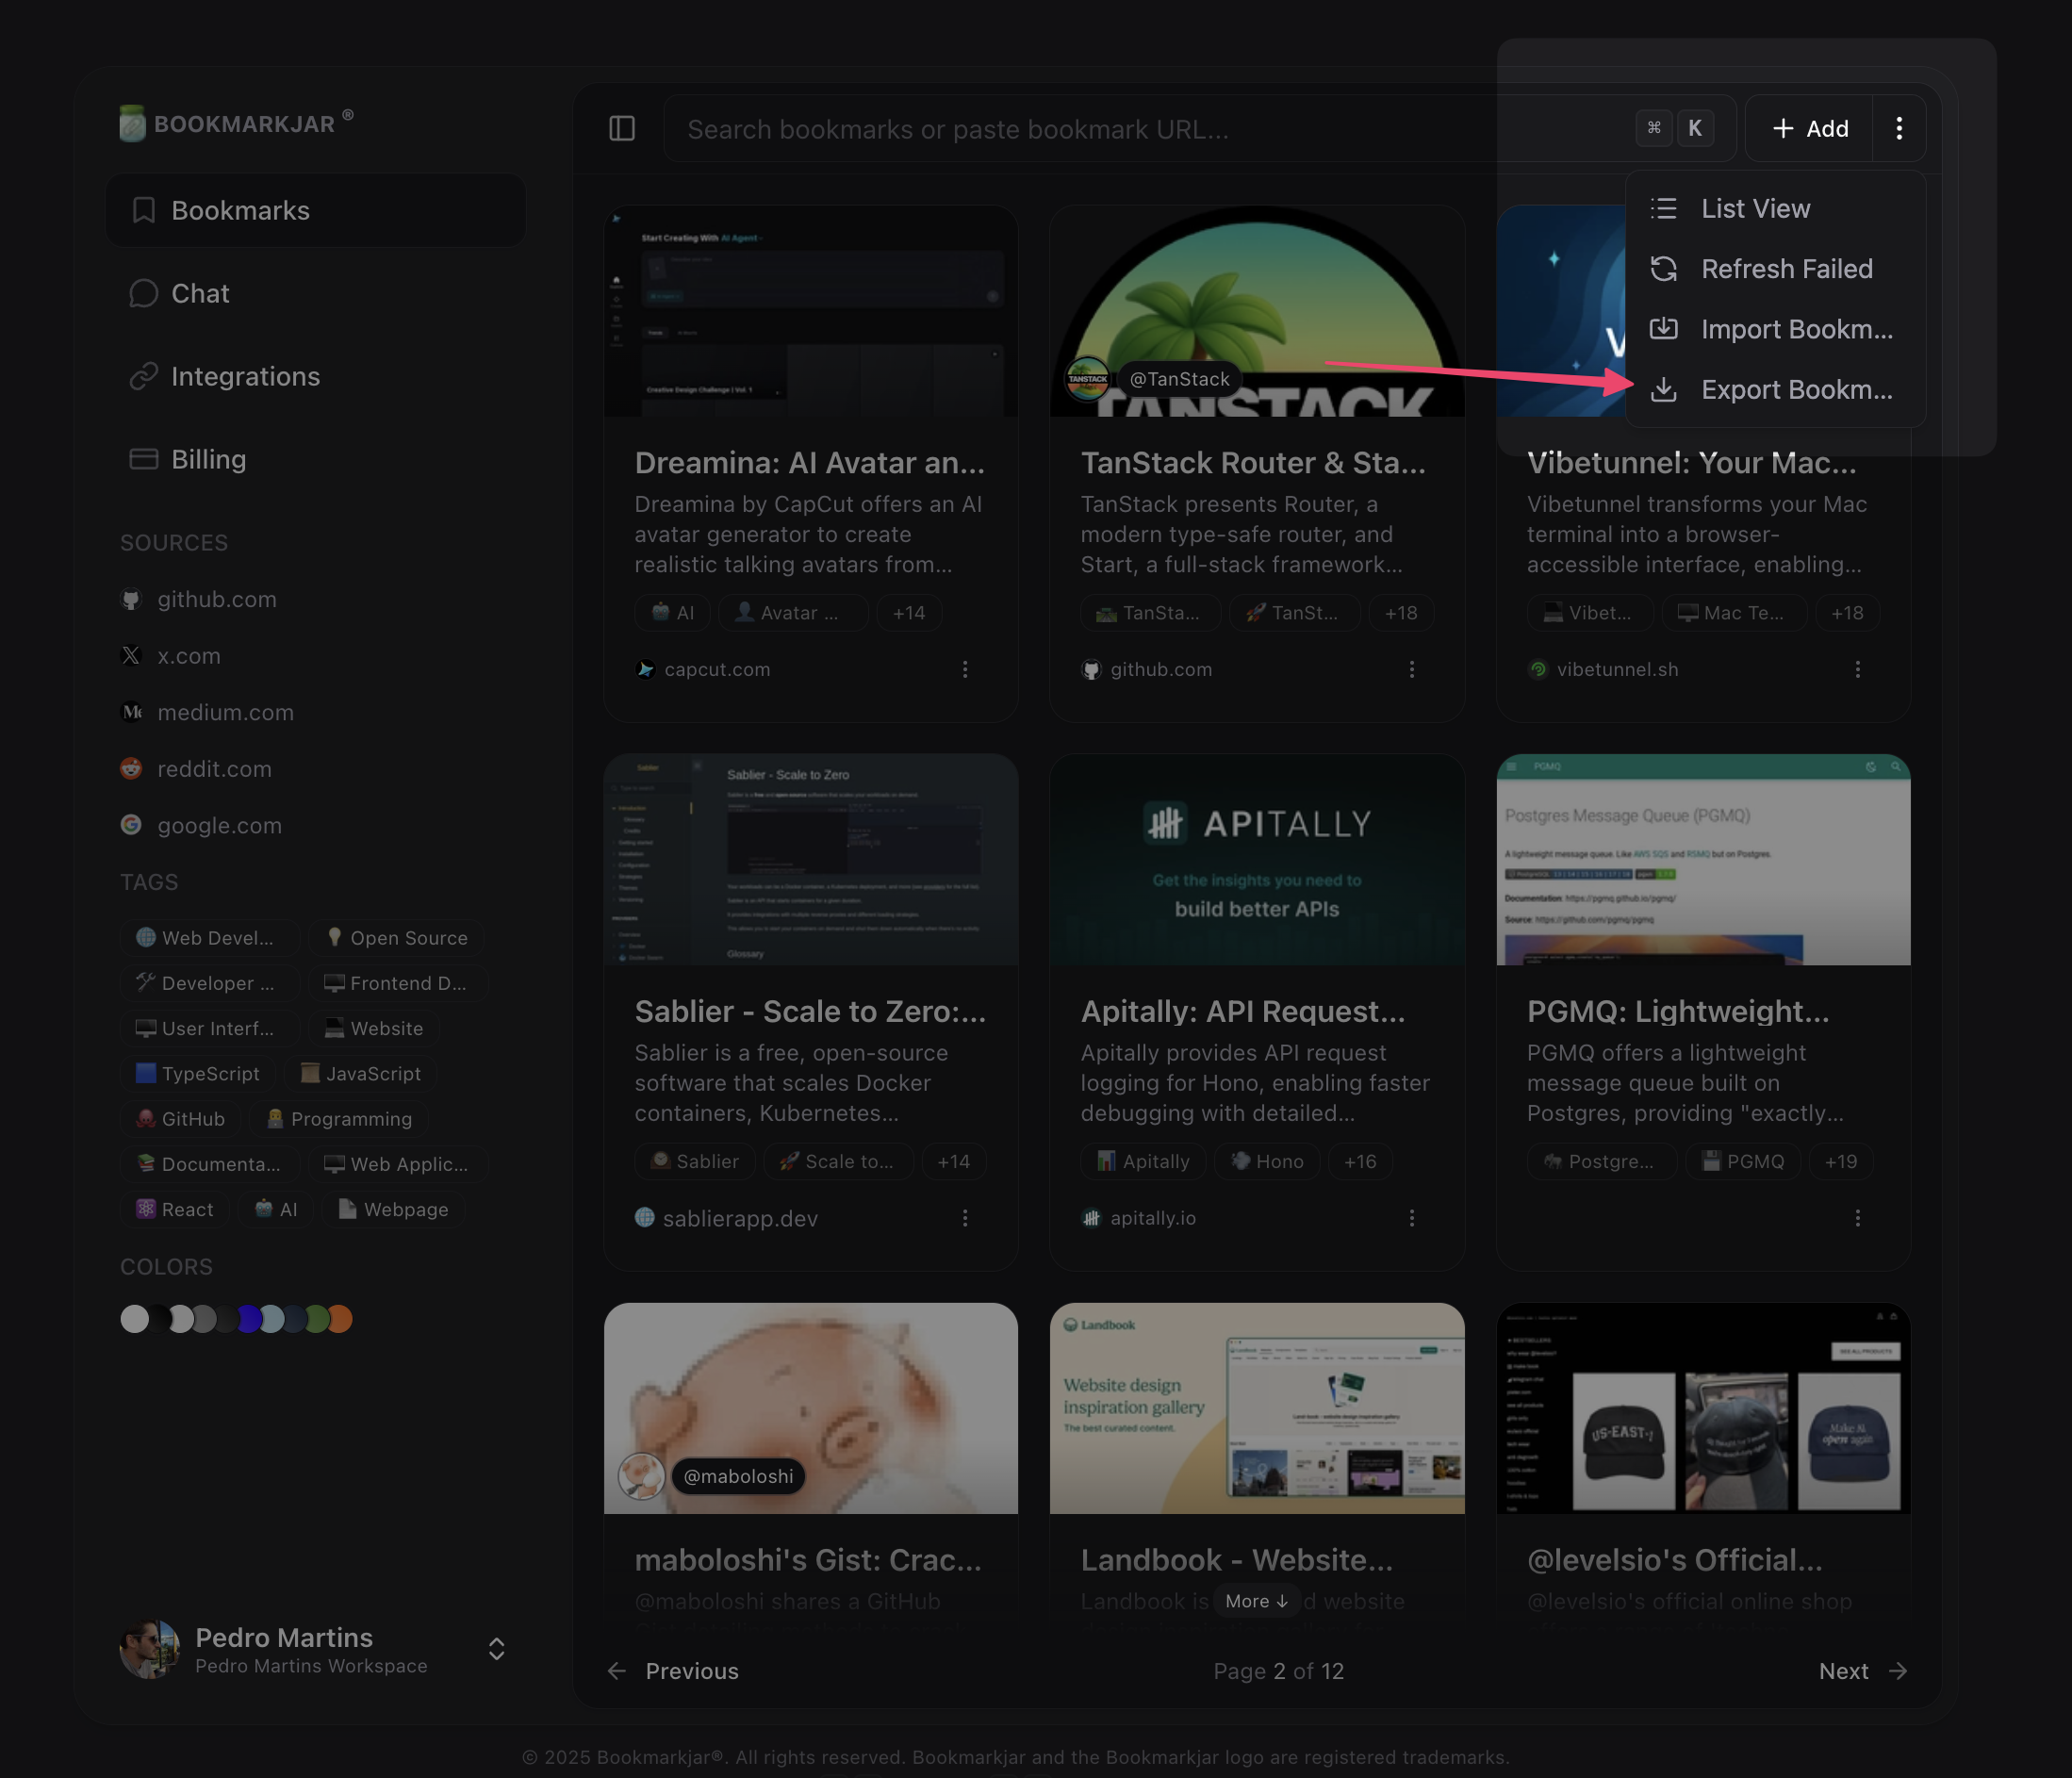The height and width of the screenshot is (1778, 2072).
Task: Open the three-dot menu beside Add
Action: click(1898, 129)
